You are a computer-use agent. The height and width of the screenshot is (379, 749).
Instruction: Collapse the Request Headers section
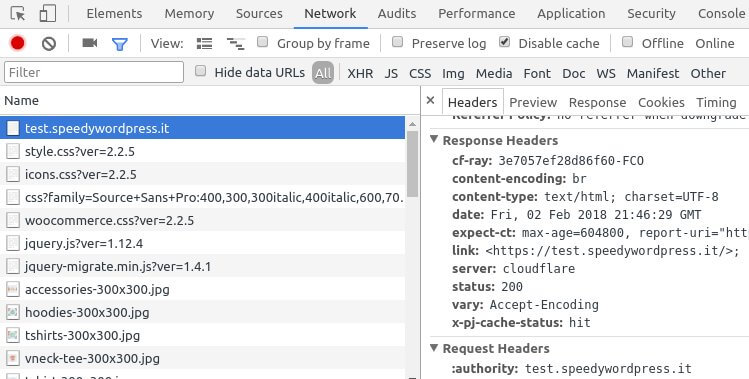(434, 347)
